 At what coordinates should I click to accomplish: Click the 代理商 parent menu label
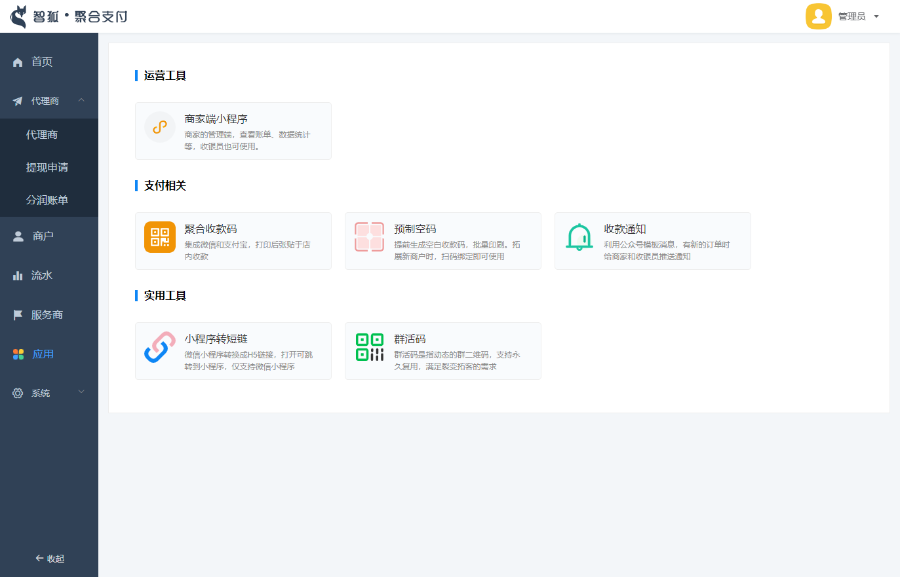click(x=45, y=101)
